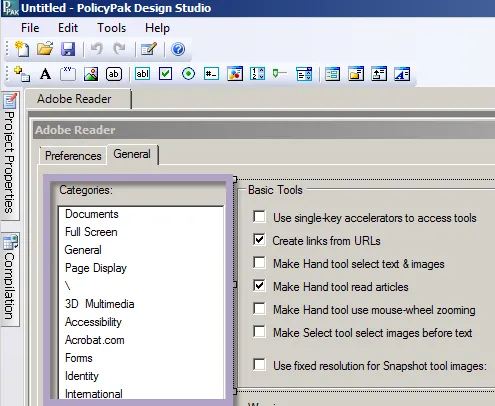
Task: Uncheck Create links from URLs
Action: pos(259,240)
